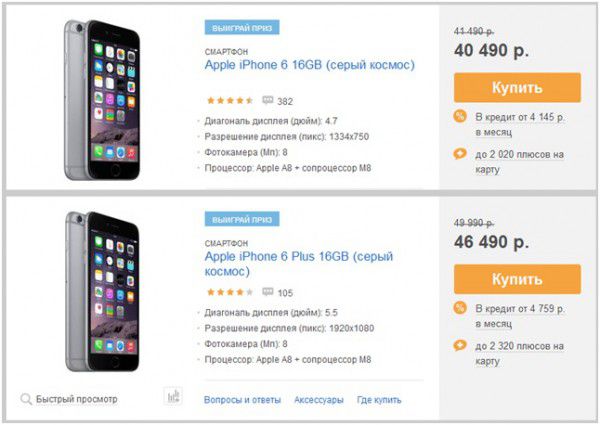This screenshot has width=600, height=425.
Task: Click bonus points icon for iPhone 6
Action: pos(460,154)
